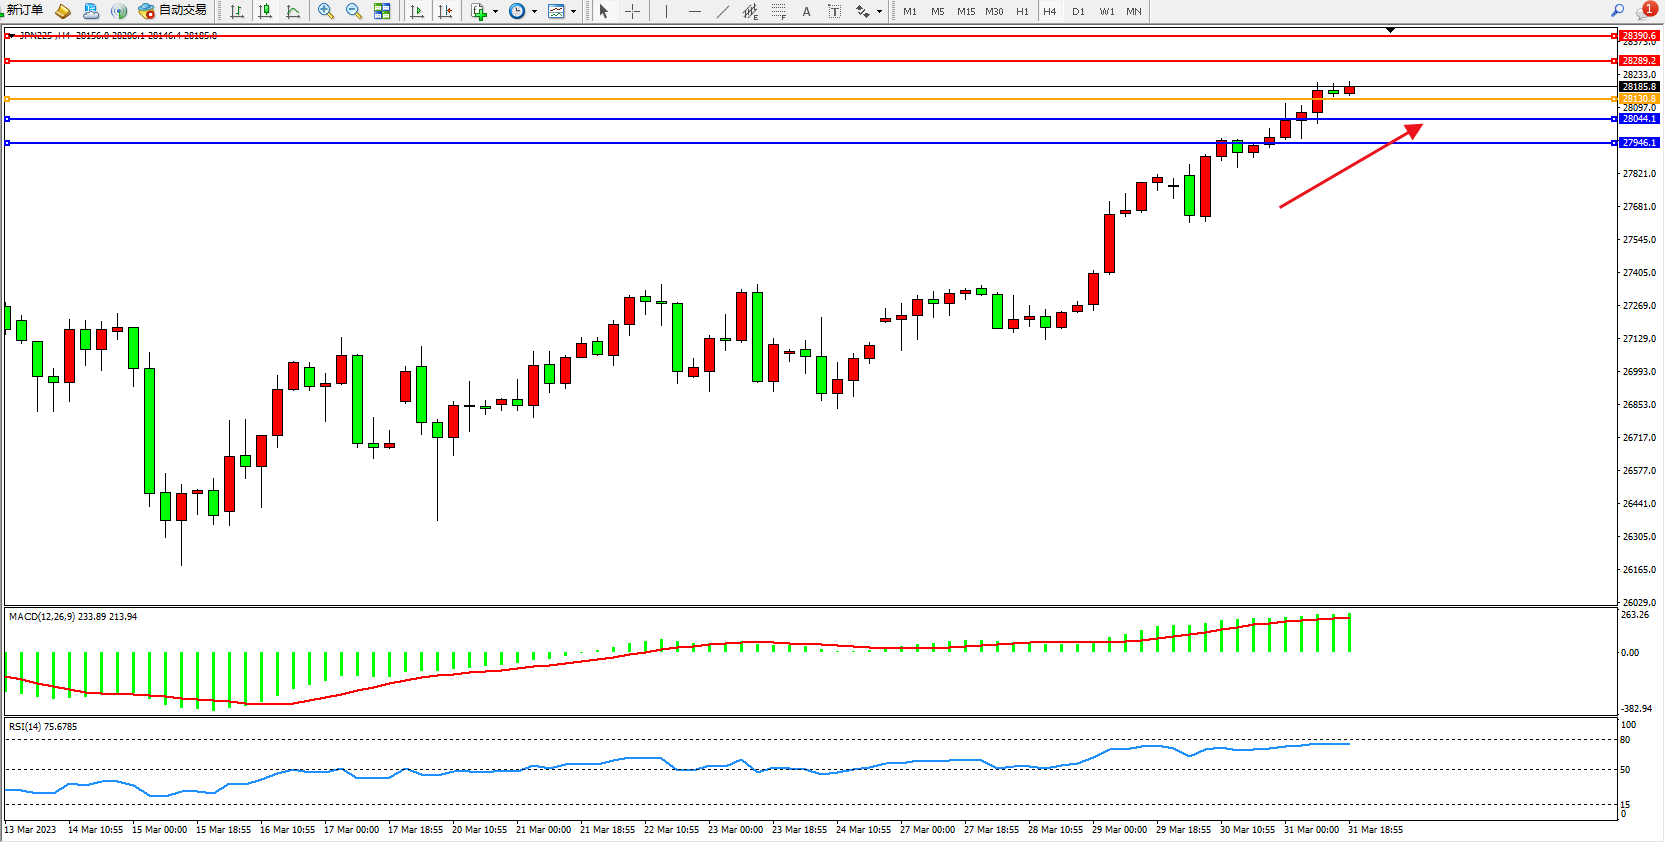
Task: Click the orange 28130.8 price level label
Action: (x=1639, y=99)
